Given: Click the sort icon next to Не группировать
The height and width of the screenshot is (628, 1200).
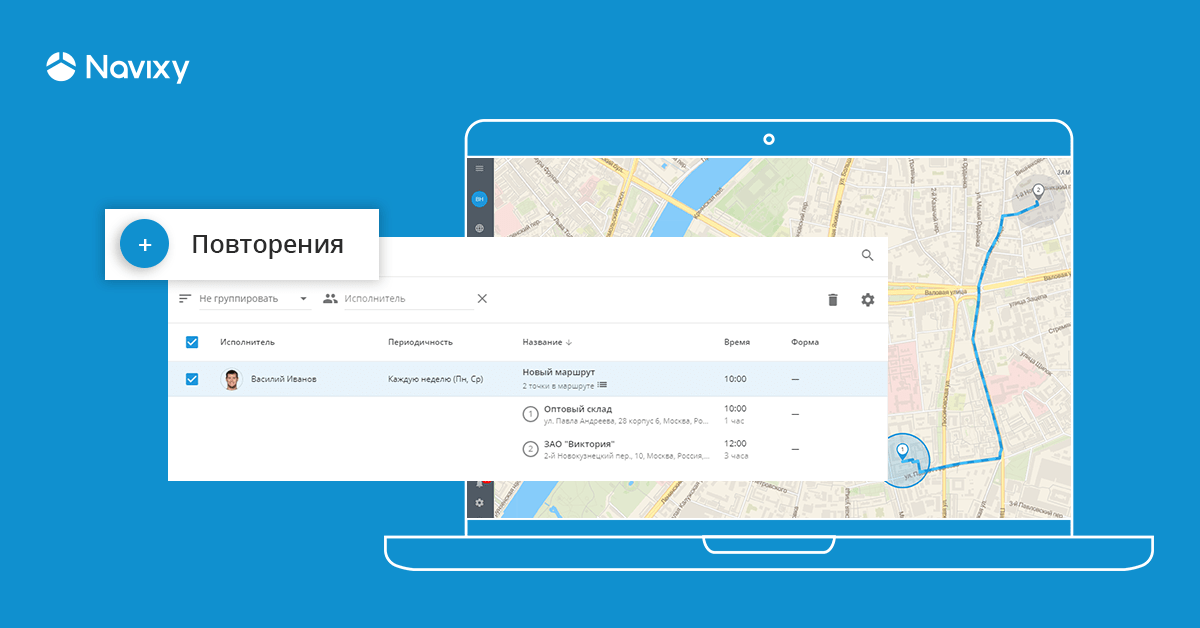Looking at the screenshot, I should [x=185, y=299].
